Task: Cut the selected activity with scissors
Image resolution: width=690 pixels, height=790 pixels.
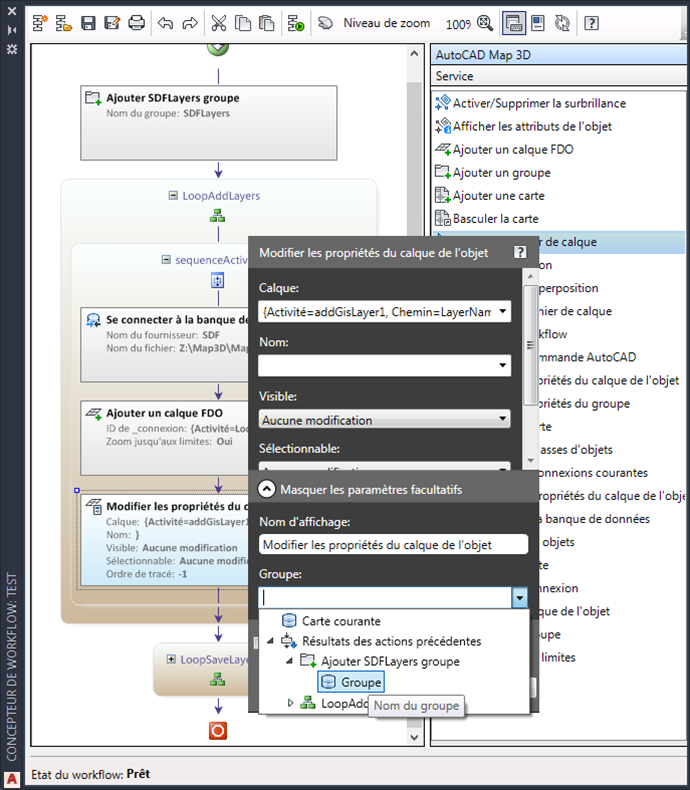Action: [219, 23]
